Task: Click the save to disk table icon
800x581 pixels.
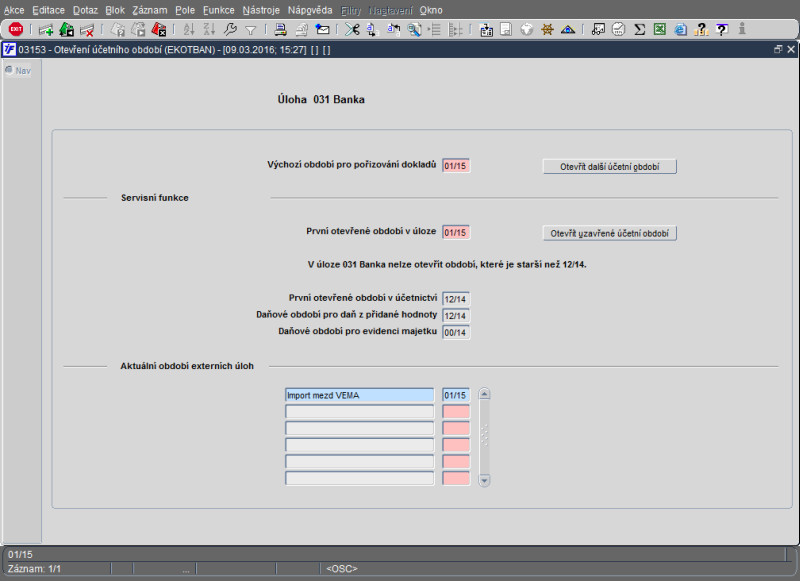Action: 486,30
